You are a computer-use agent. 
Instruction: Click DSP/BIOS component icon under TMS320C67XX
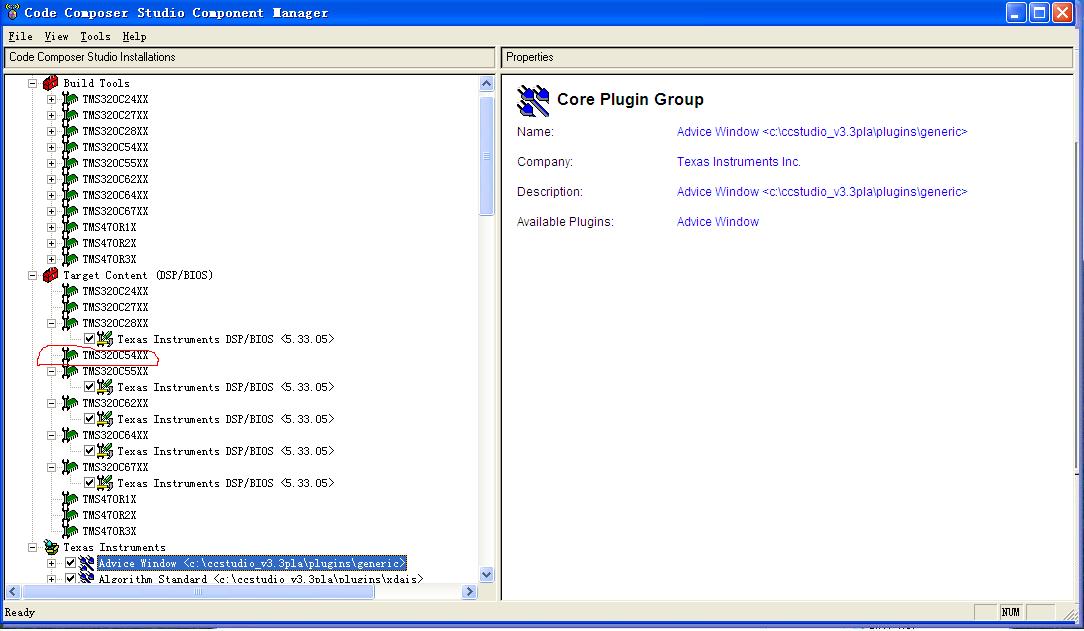pos(105,483)
